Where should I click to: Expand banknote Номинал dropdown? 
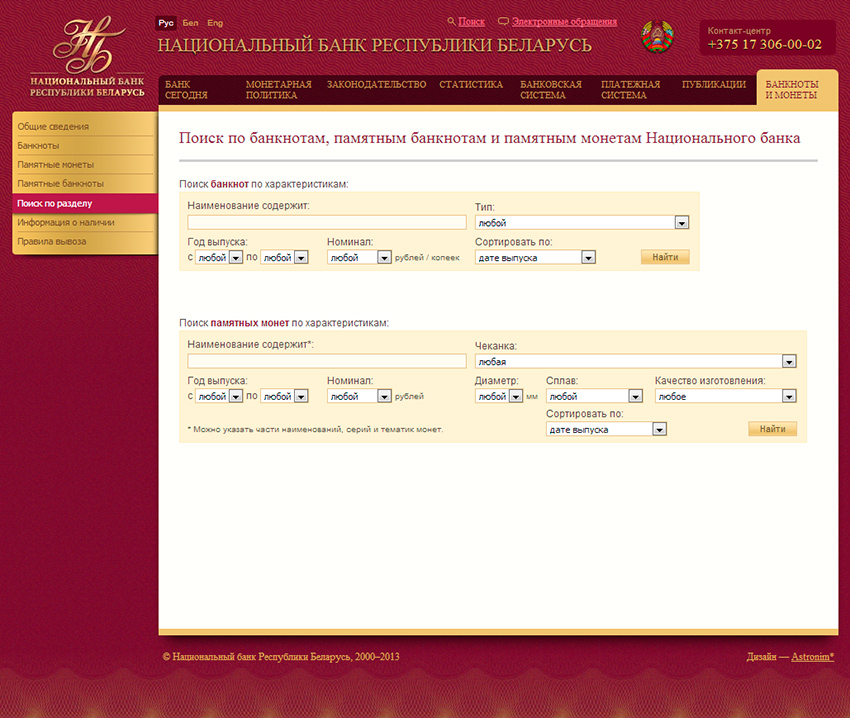click(359, 257)
